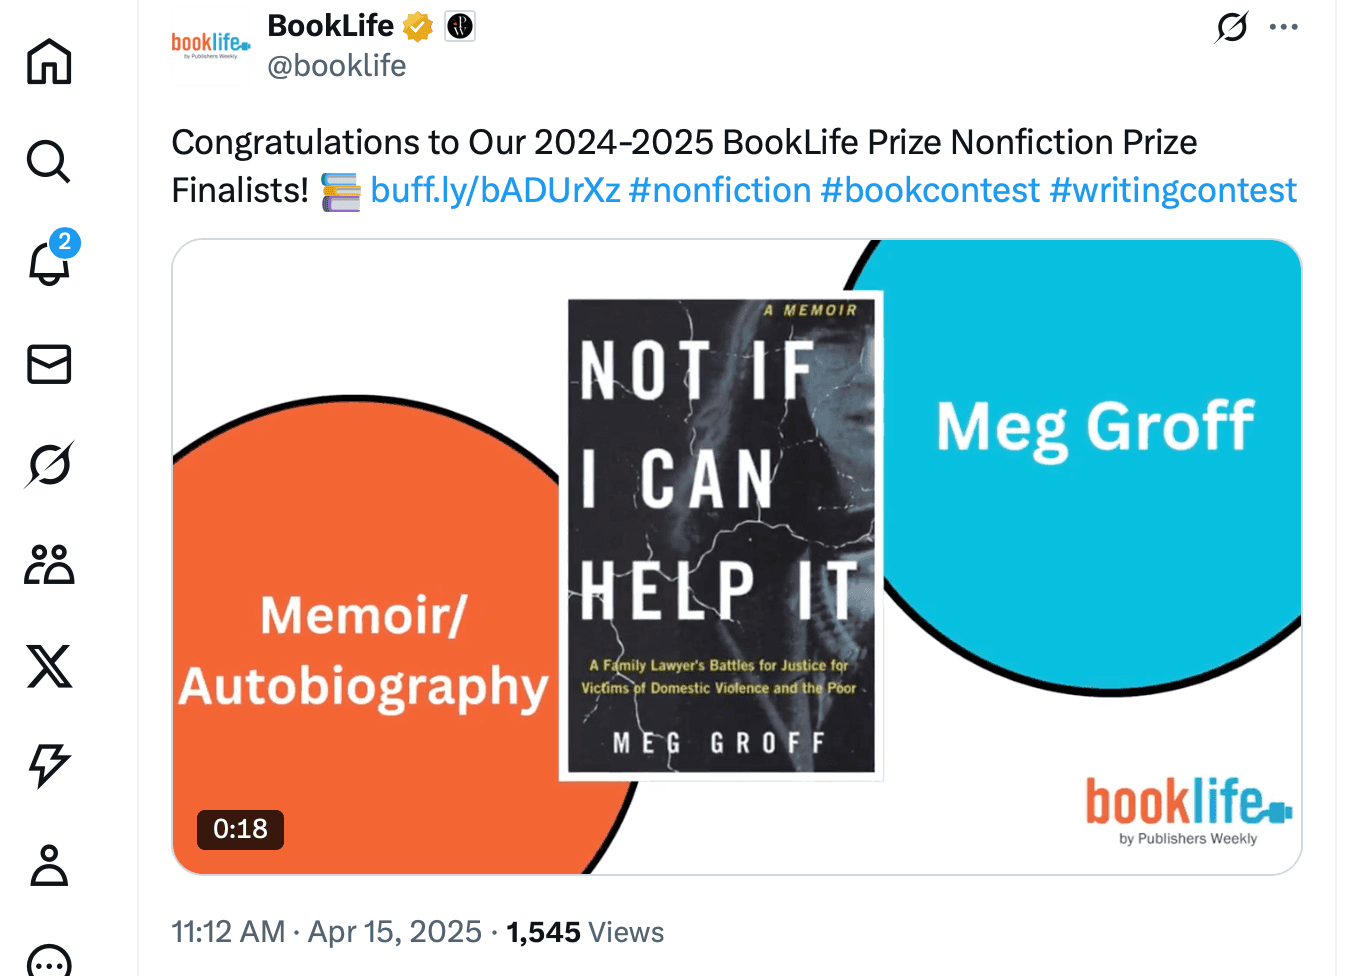Image resolution: width=1360 pixels, height=976 pixels.
Task: Open your Profile from the sidebar
Action: coord(49,866)
